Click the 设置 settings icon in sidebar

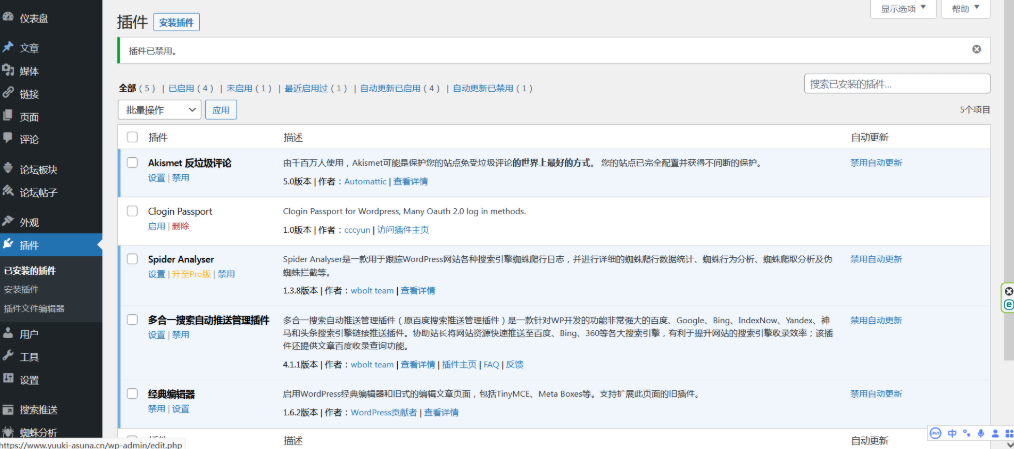coord(8,379)
